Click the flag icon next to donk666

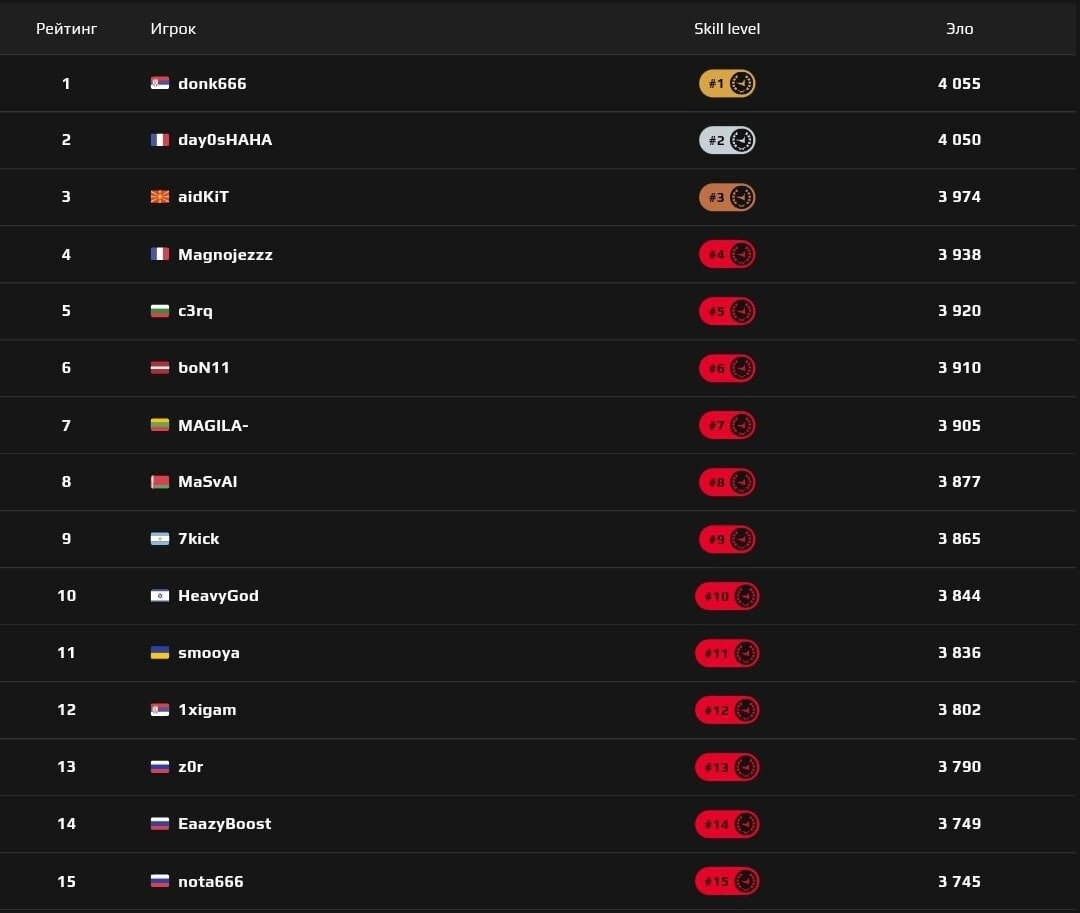coord(160,83)
